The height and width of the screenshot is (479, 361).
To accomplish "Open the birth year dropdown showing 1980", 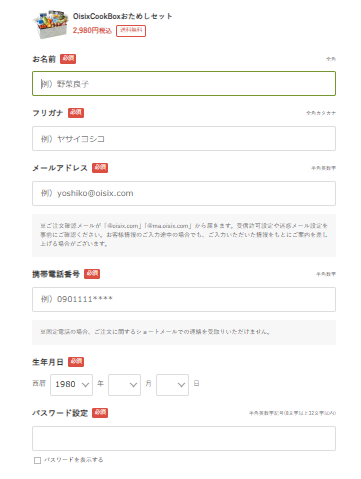I will click(71, 385).
